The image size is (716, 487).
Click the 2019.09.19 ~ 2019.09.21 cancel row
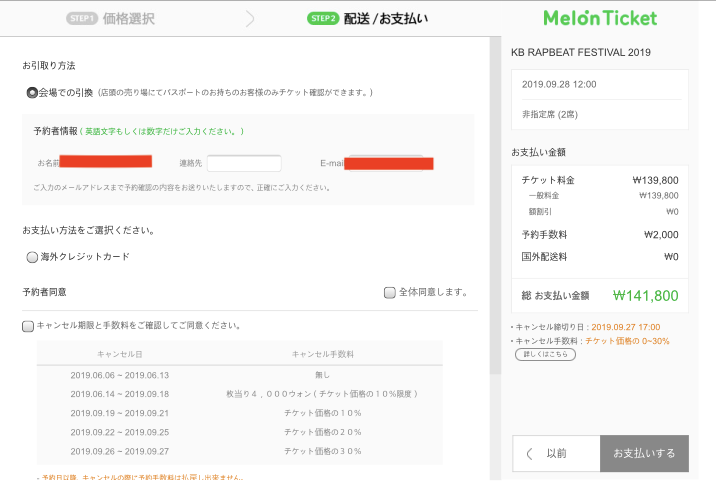(240, 413)
